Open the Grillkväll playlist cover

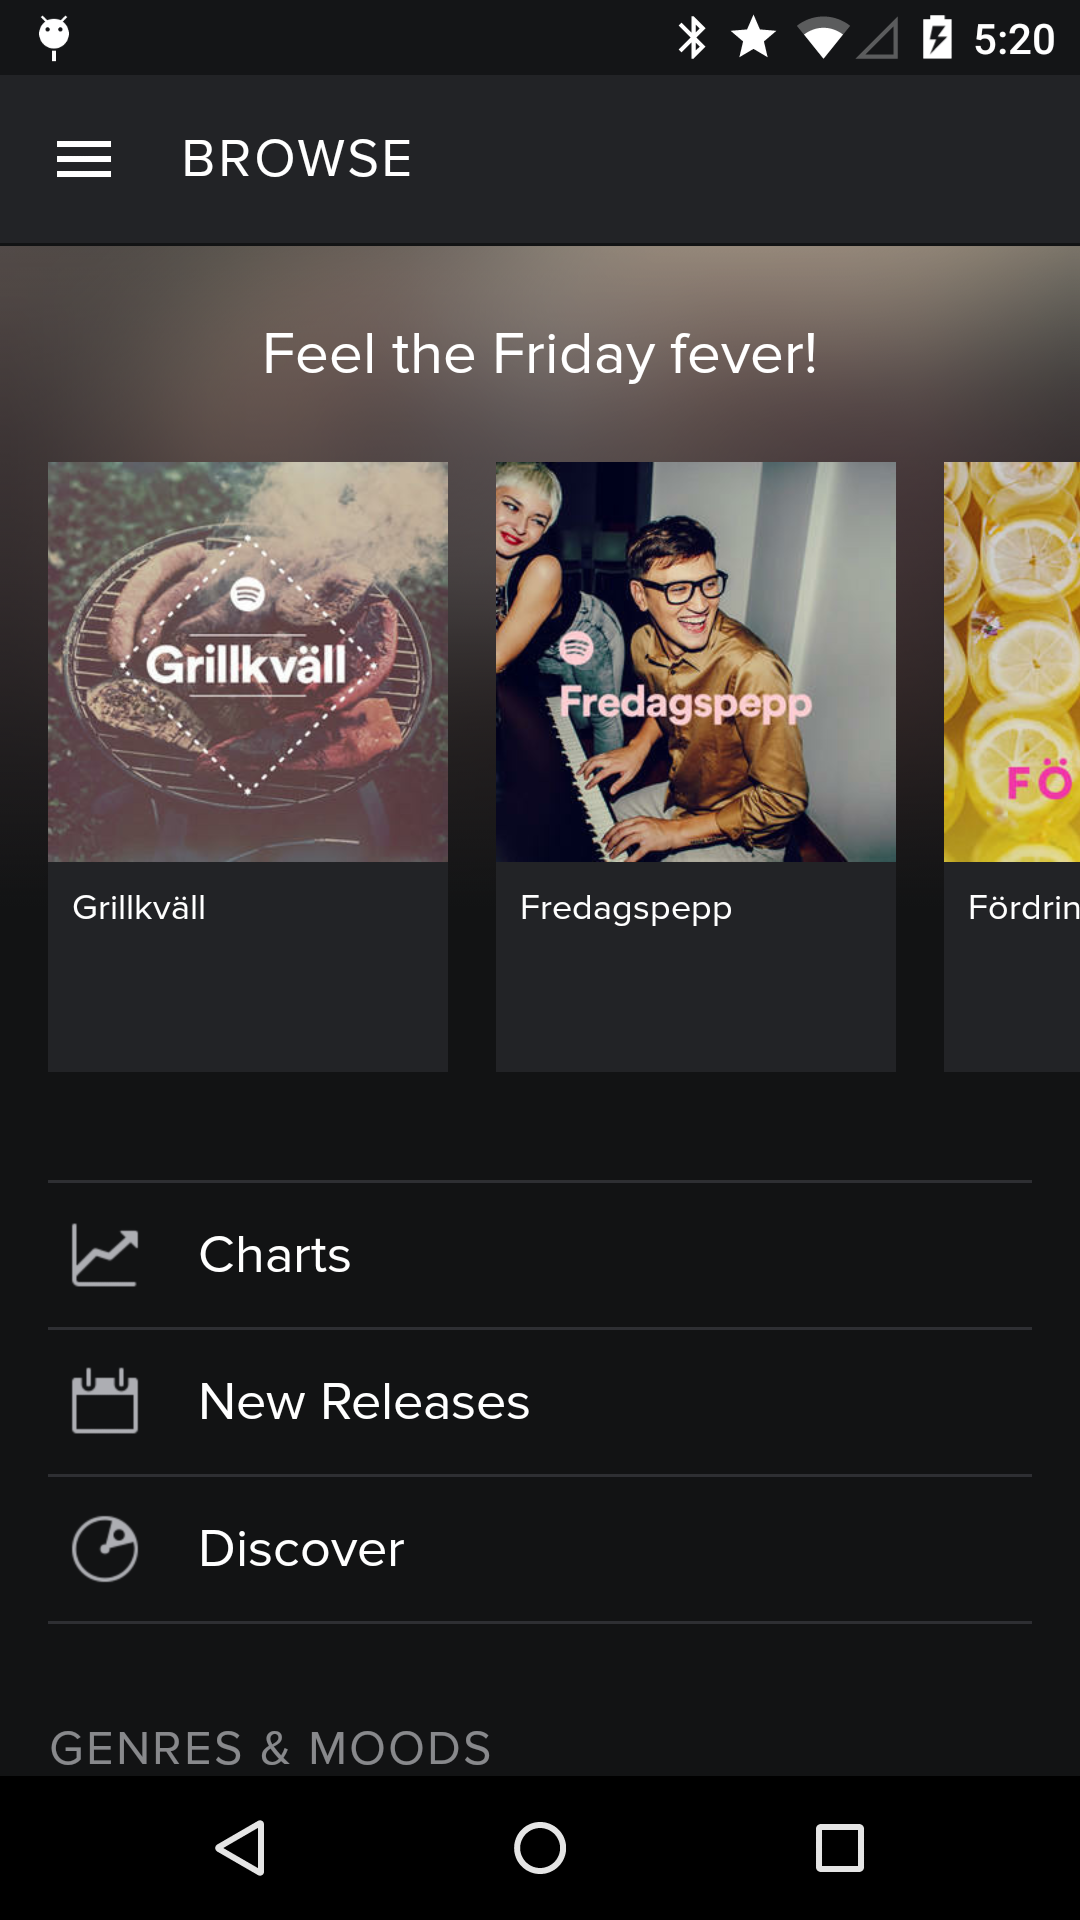(x=248, y=662)
